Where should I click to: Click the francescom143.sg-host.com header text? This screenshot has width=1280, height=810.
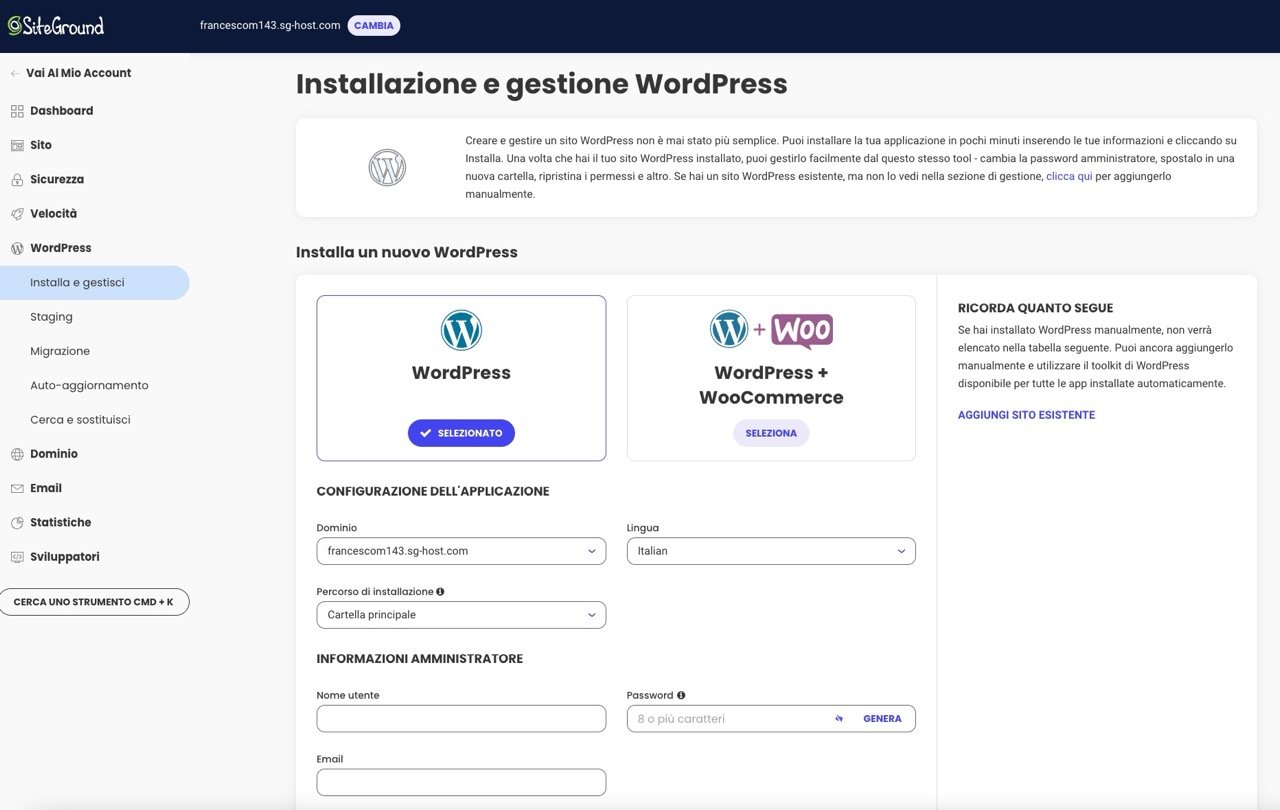(x=270, y=25)
